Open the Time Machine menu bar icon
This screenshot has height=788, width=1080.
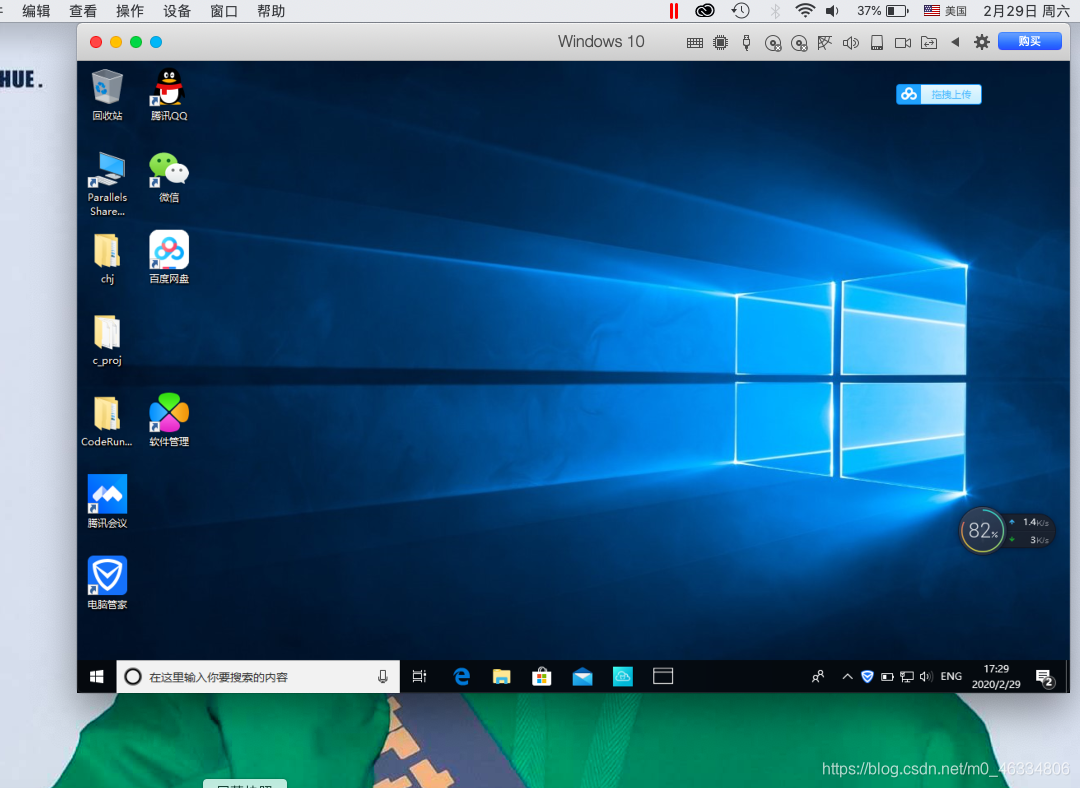click(740, 10)
